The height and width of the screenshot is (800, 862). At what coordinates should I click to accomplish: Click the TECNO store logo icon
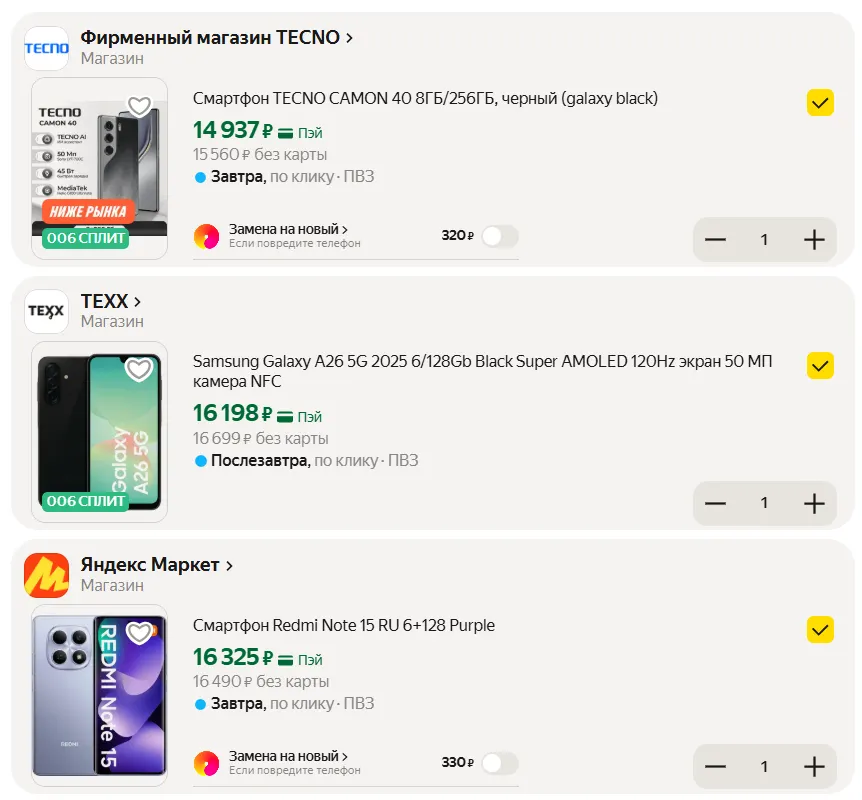coord(46,48)
